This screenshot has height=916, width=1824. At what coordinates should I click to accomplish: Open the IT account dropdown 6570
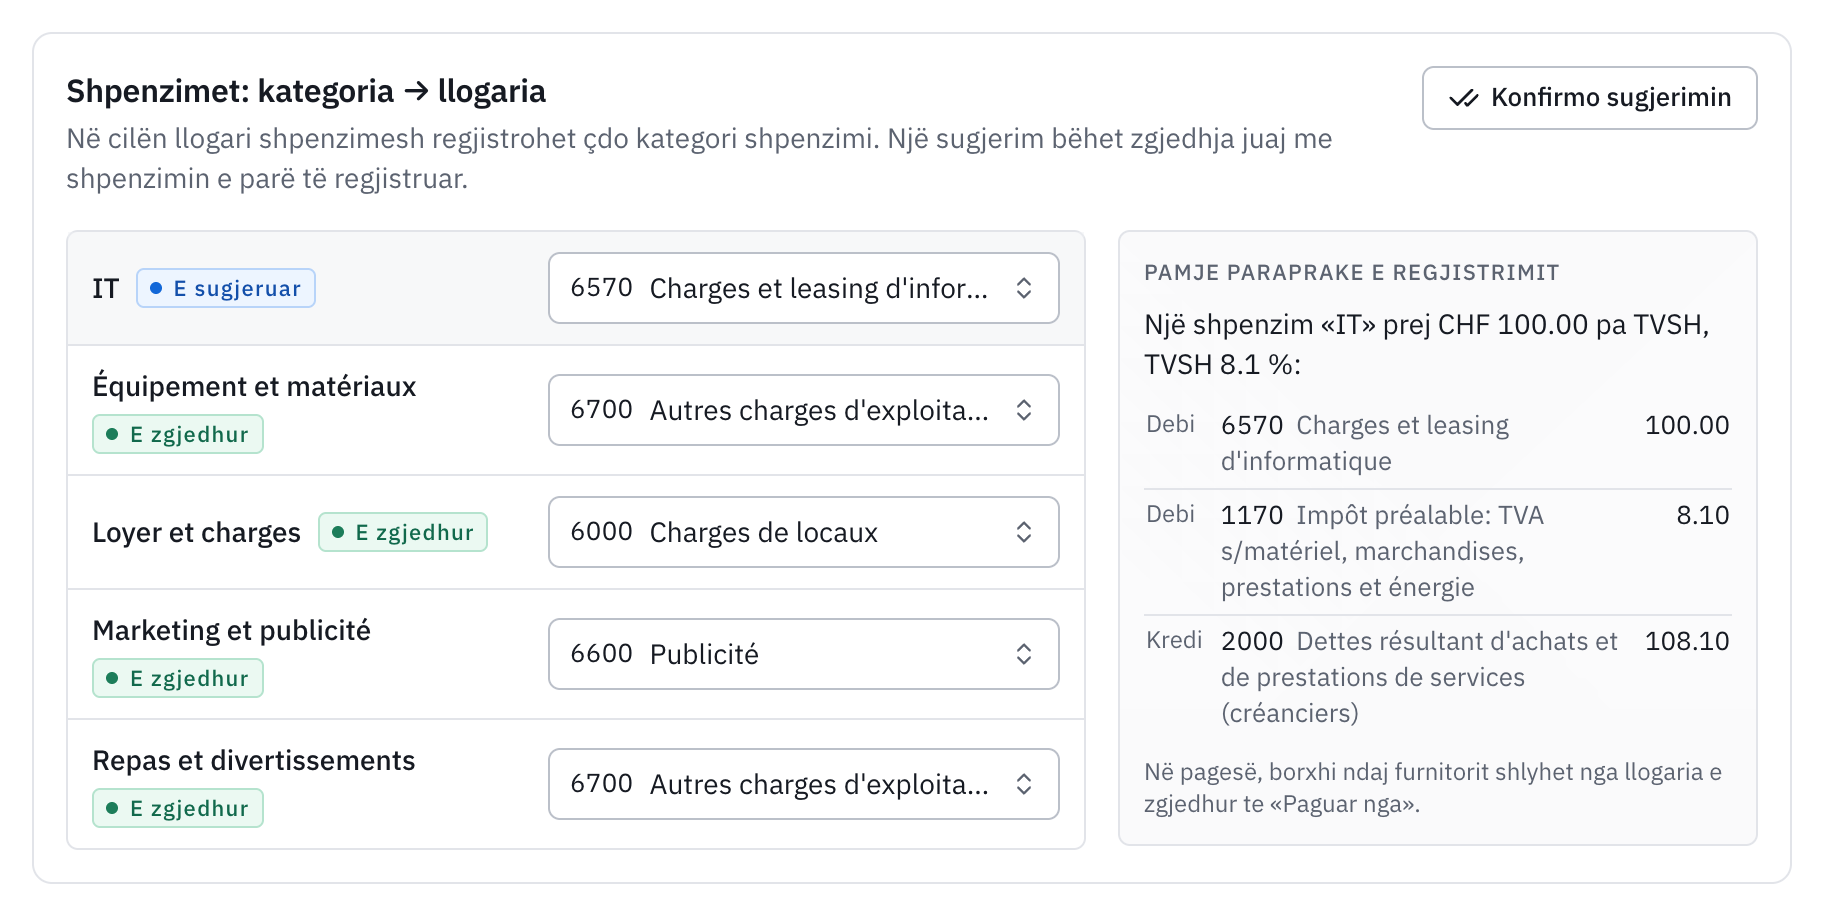coord(803,288)
